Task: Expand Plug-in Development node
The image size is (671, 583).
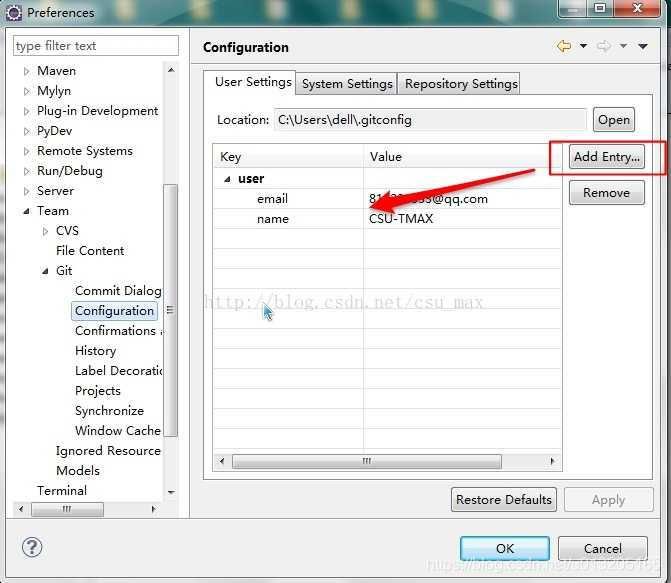Action: click(x=27, y=111)
